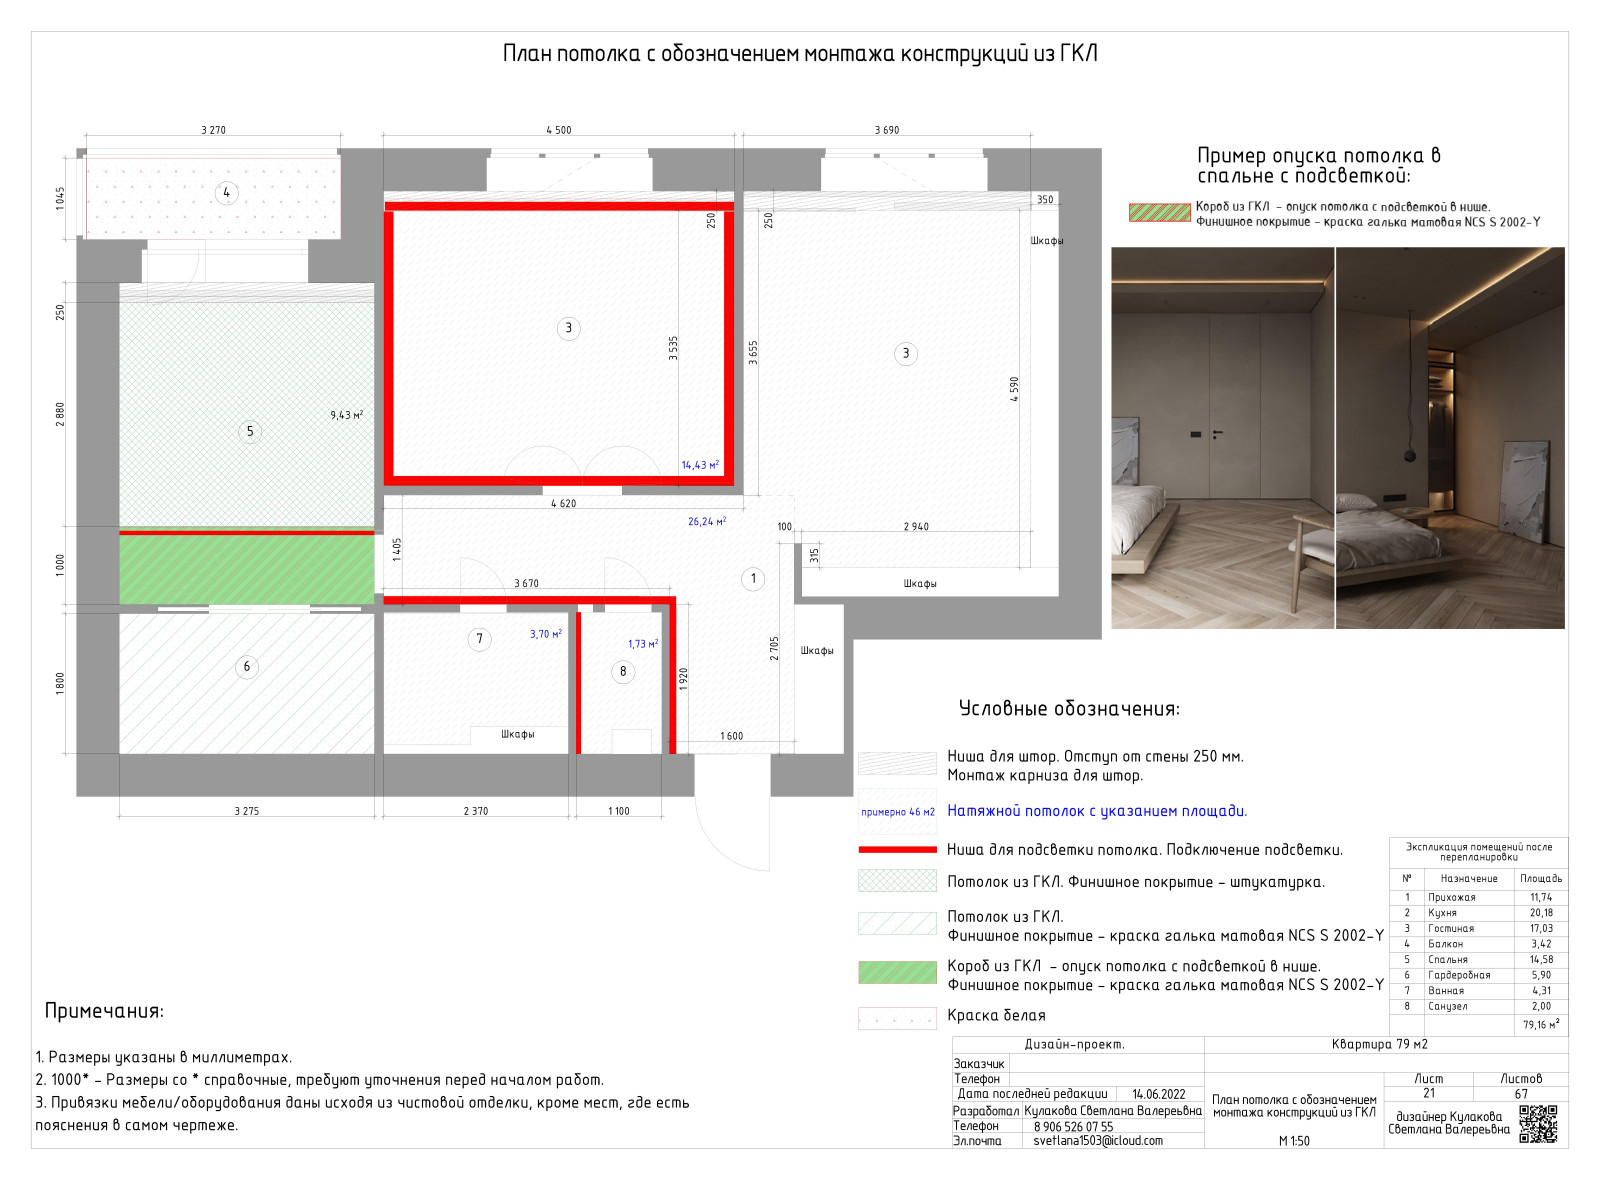Select marker 3 inside the red-outlined room
The width and height of the screenshot is (1600, 1180).
coord(569,328)
